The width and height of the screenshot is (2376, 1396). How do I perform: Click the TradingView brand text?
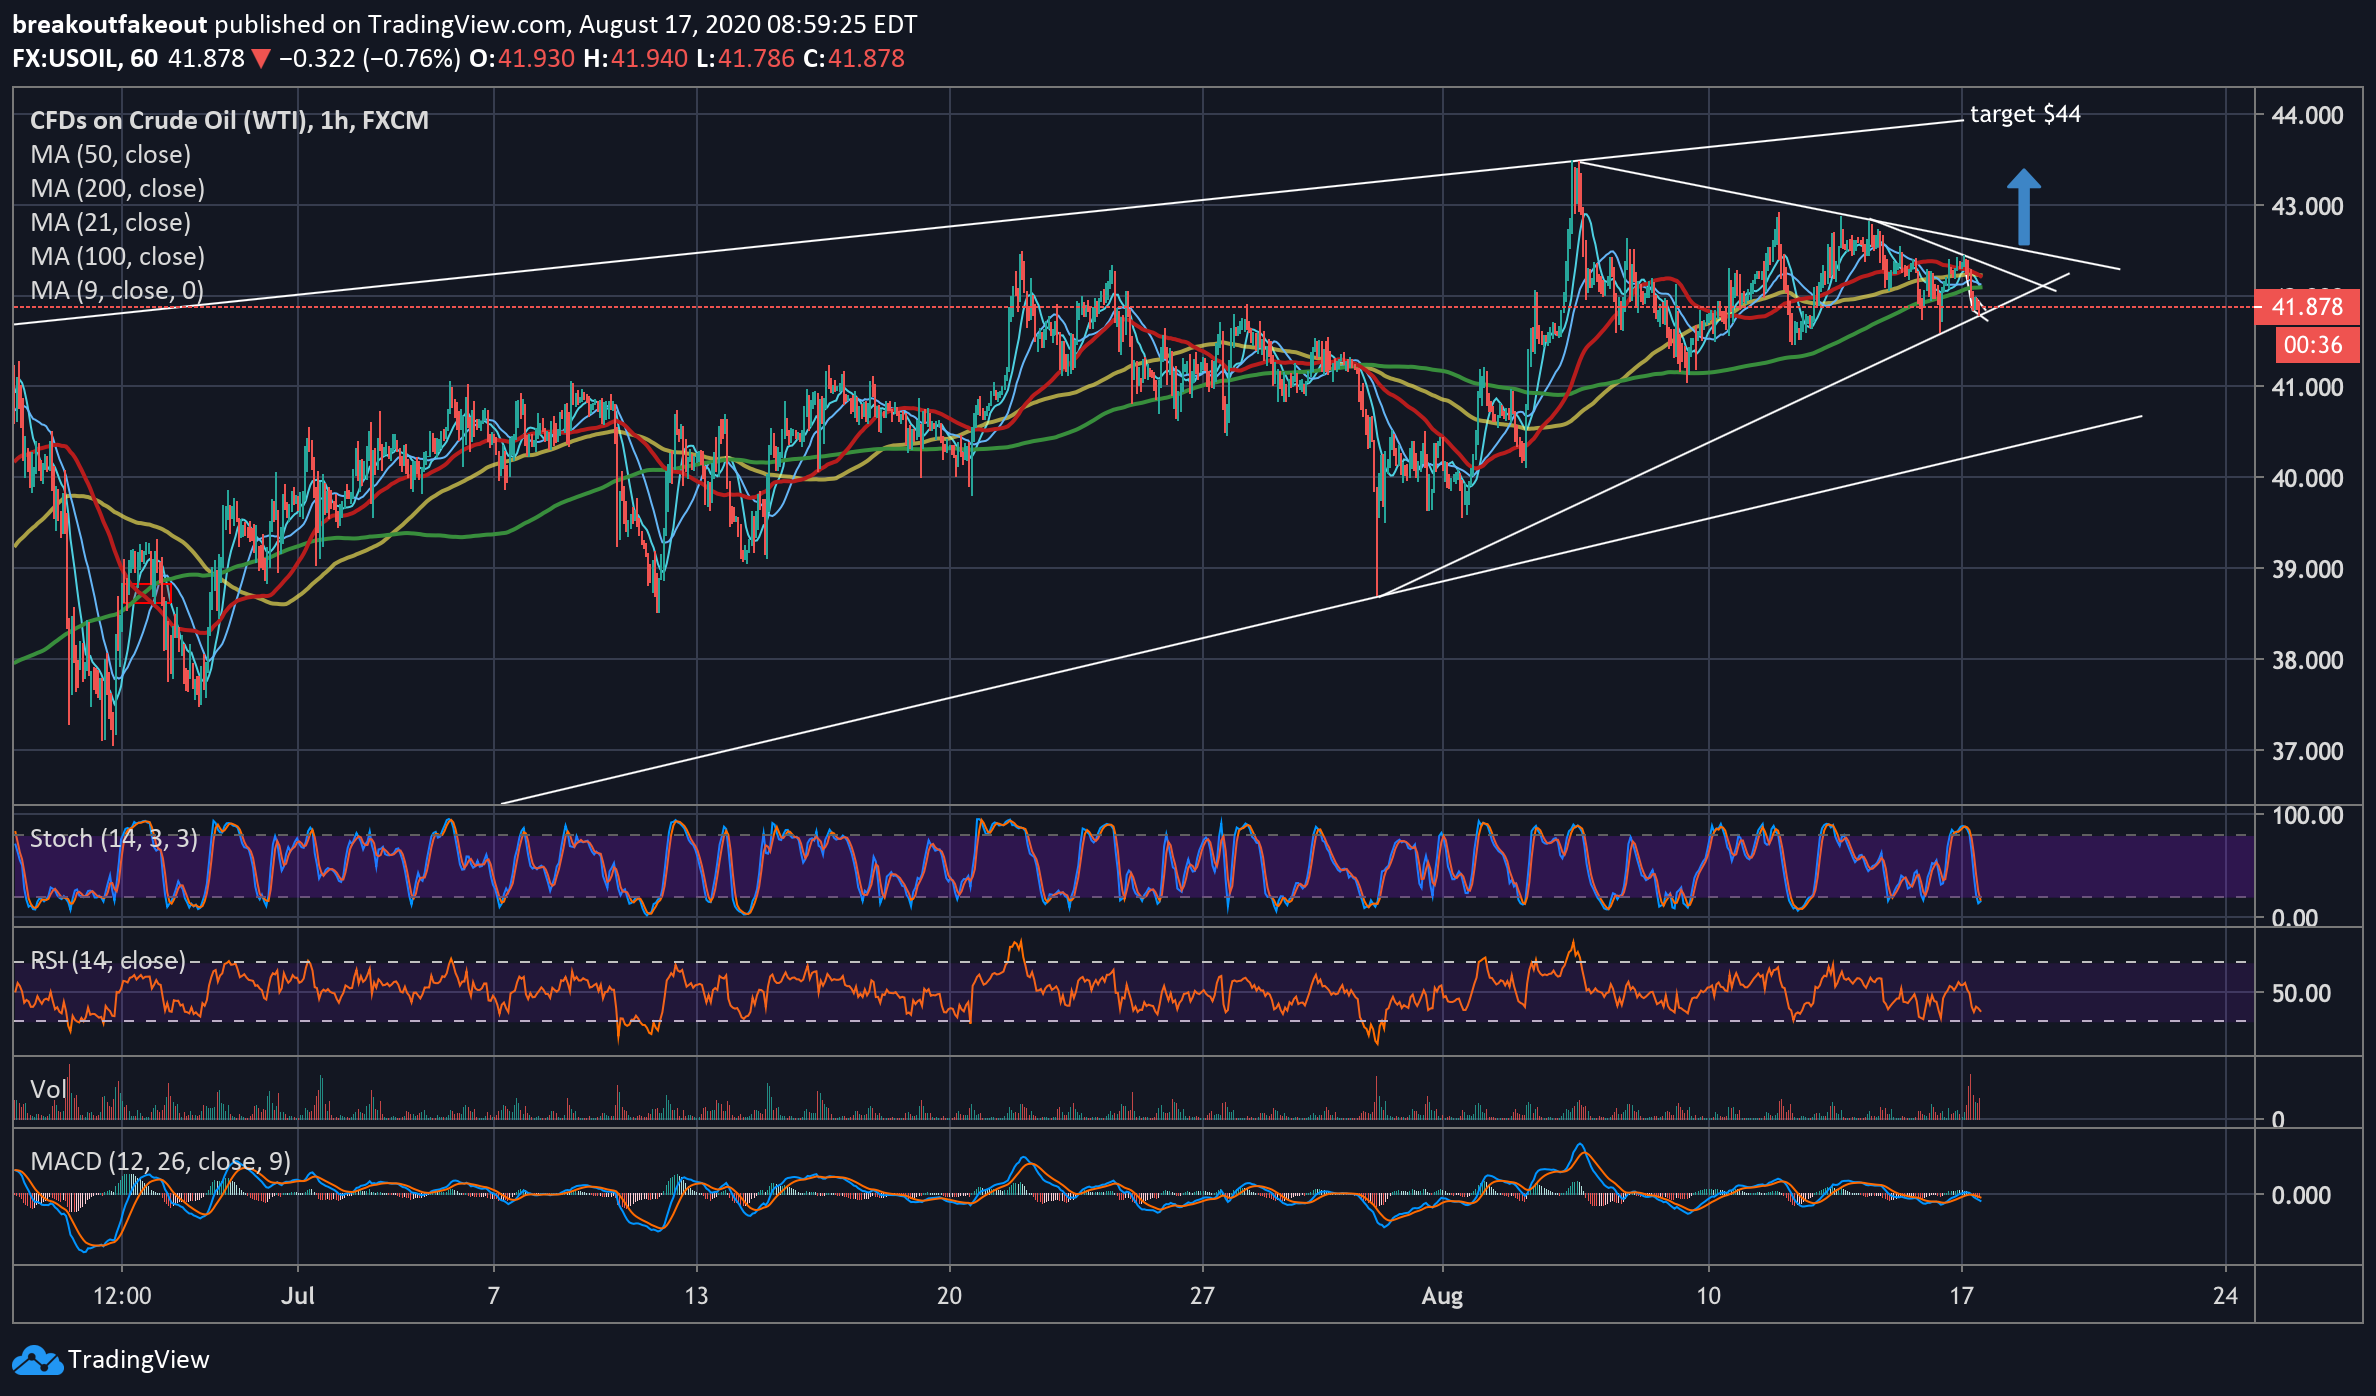[139, 1360]
